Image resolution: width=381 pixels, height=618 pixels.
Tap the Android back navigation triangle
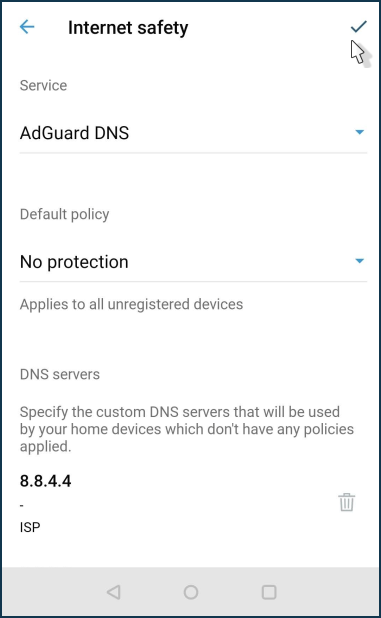tap(113, 592)
